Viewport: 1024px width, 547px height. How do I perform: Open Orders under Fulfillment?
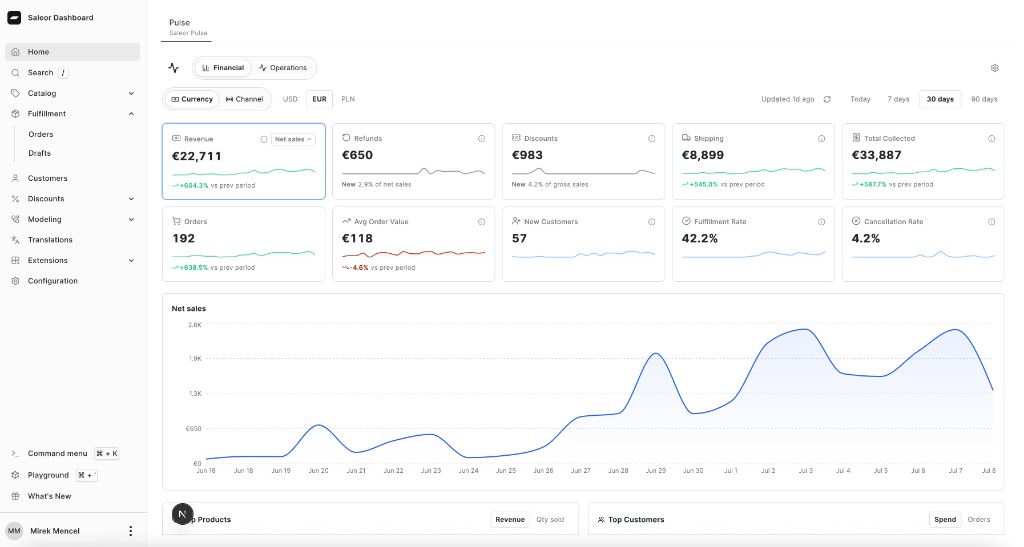click(41, 134)
